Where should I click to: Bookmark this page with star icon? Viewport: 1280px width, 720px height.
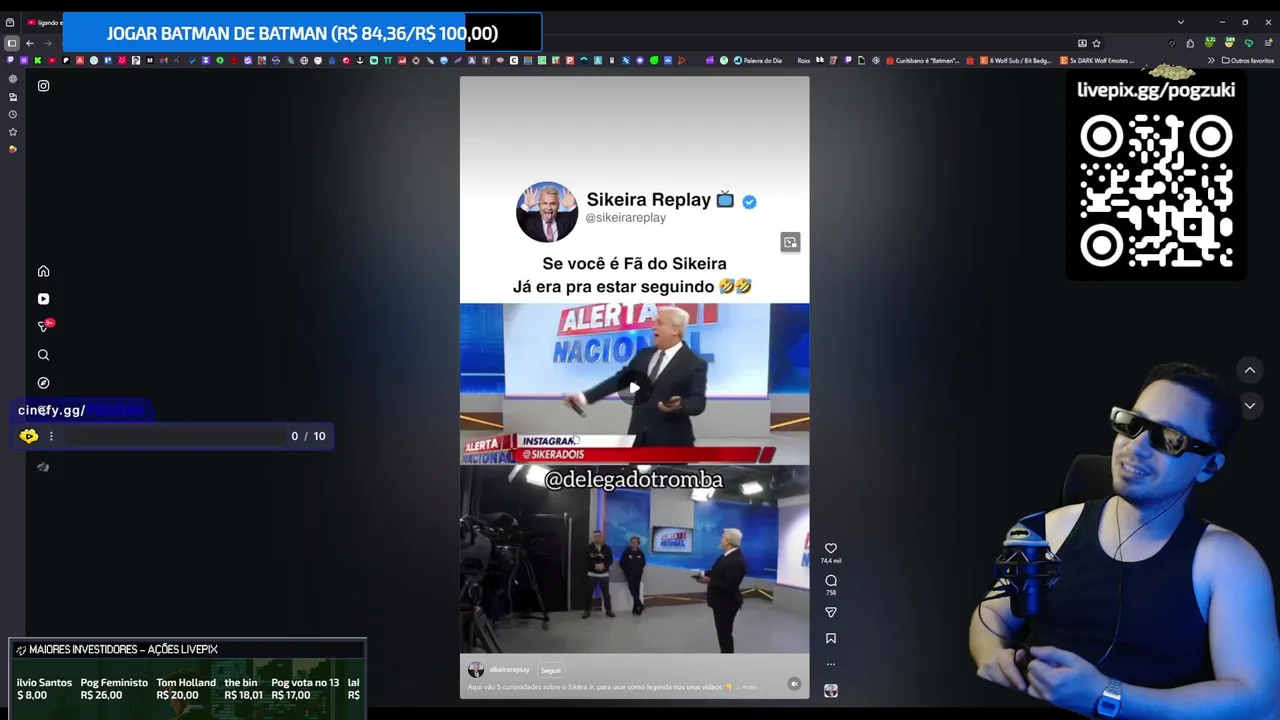tap(1096, 43)
